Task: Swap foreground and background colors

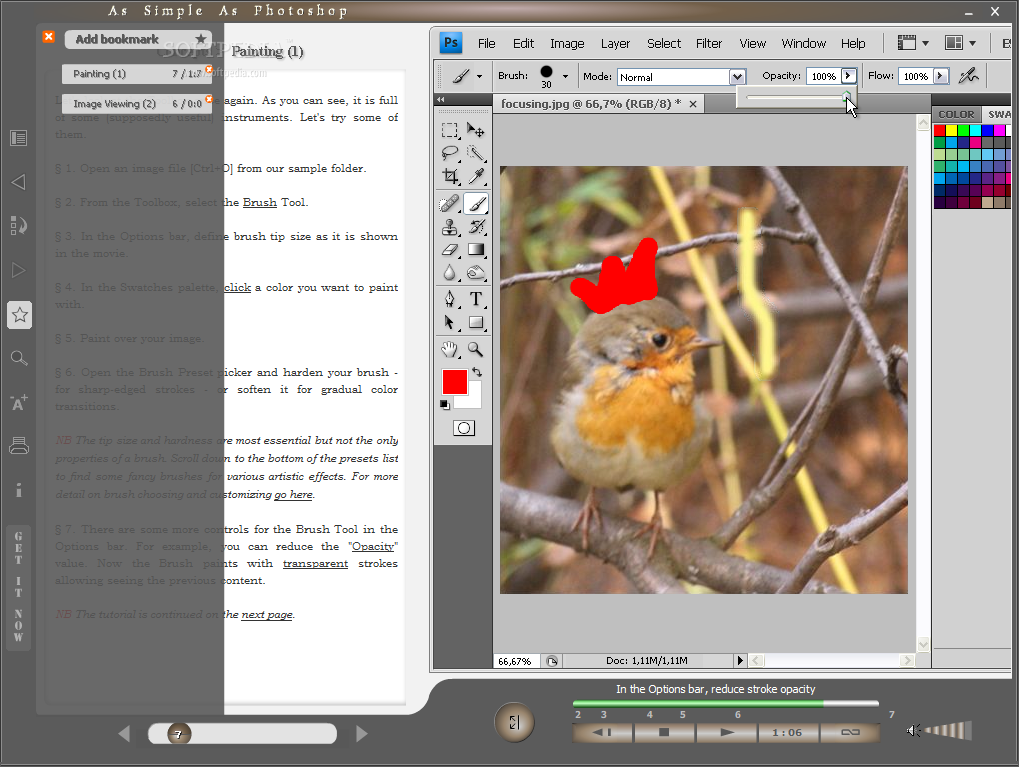Action: tap(477, 372)
